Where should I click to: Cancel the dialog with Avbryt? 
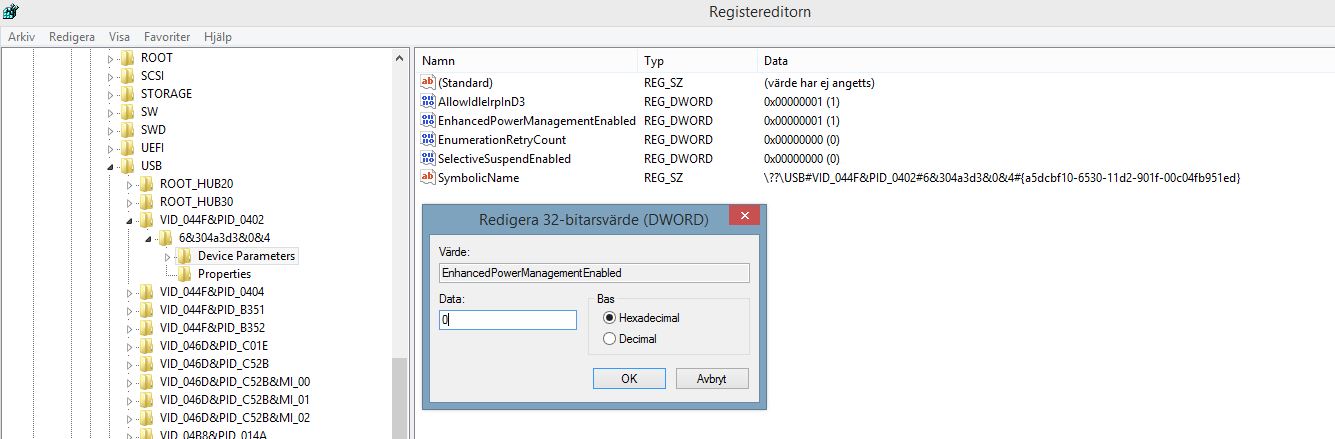tap(713, 379)
